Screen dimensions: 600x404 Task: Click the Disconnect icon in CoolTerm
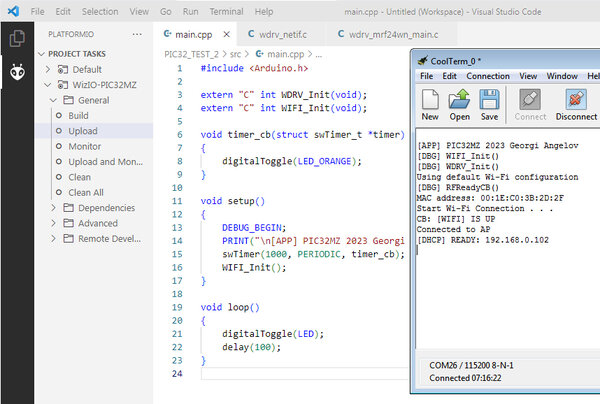pyautogui.click(x=576, y=99)
